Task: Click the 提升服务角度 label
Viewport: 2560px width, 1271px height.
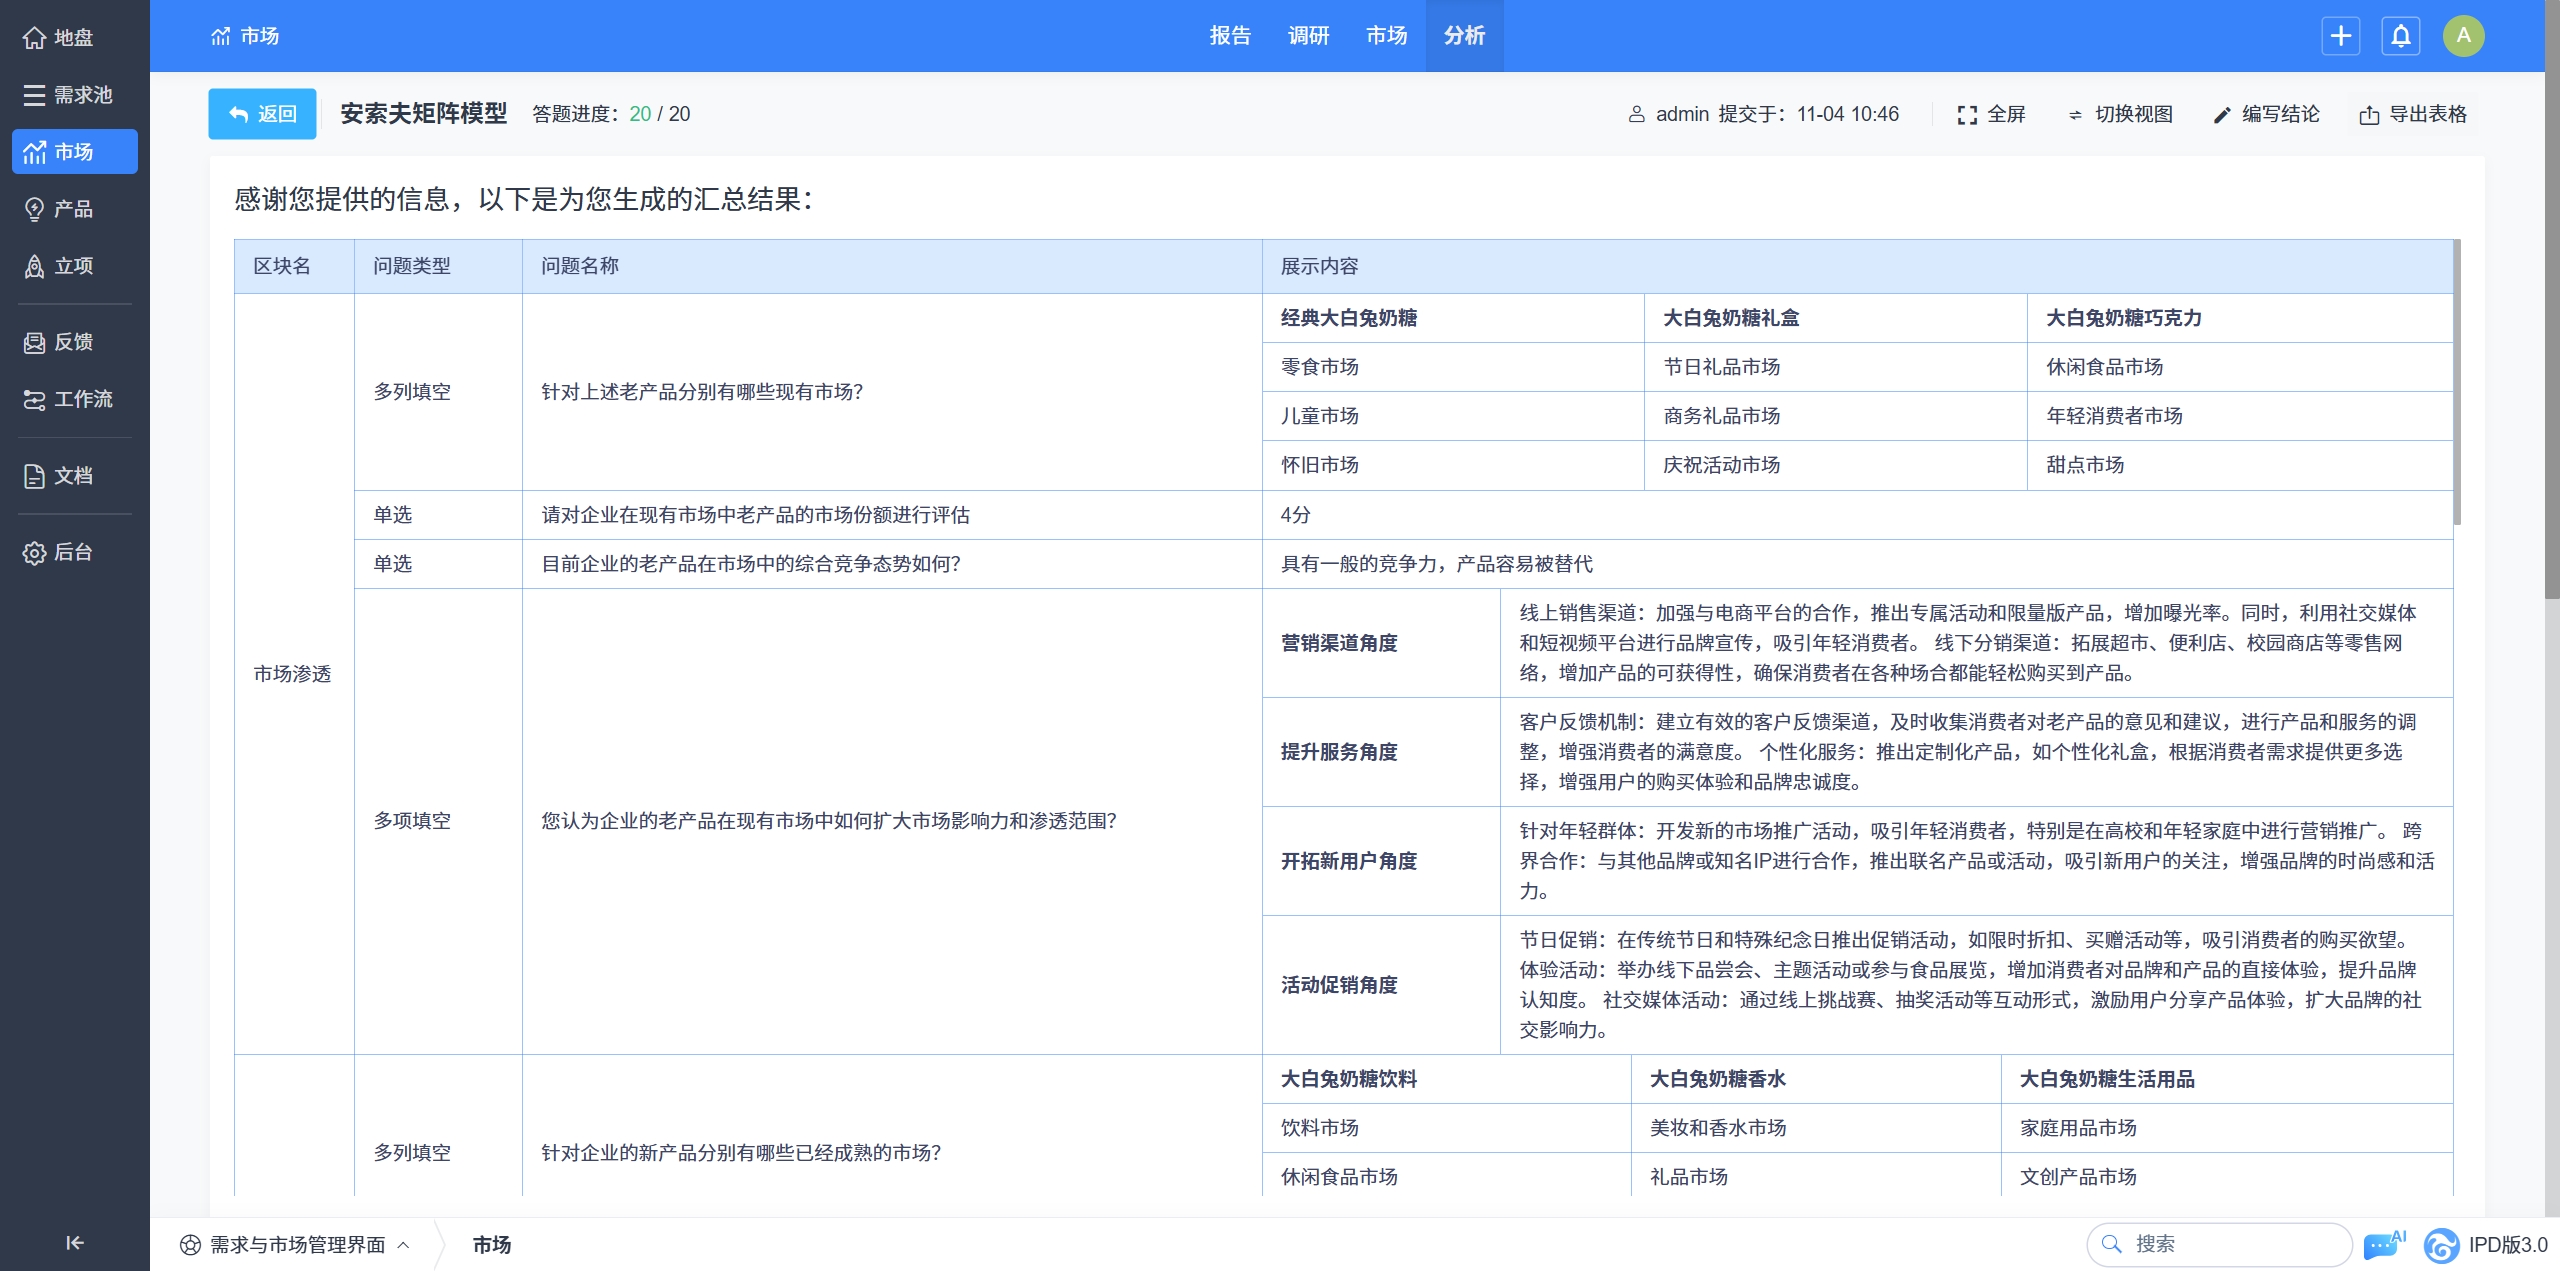Action: click(1339, 752)
